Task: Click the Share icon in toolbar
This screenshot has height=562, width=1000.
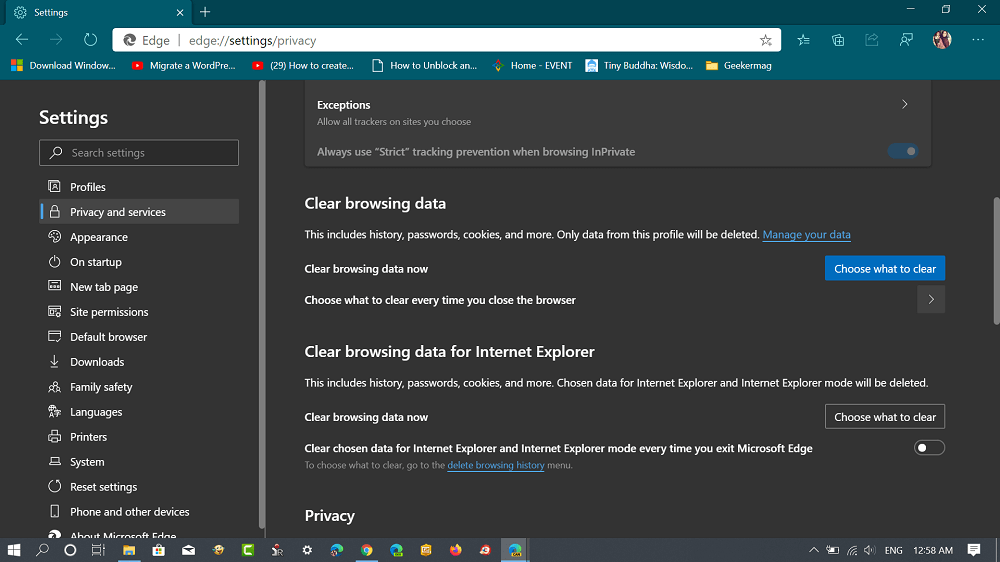Action: click(x=872, y=40)
